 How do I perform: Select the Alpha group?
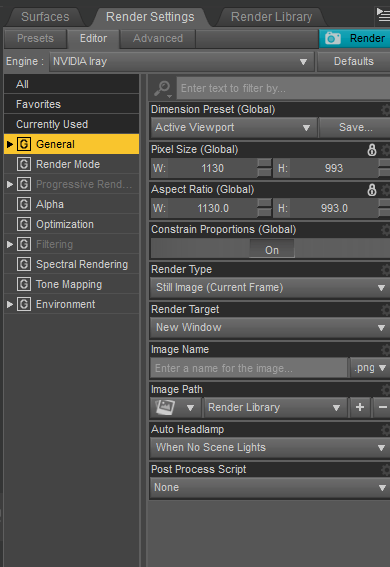point(72,204)
